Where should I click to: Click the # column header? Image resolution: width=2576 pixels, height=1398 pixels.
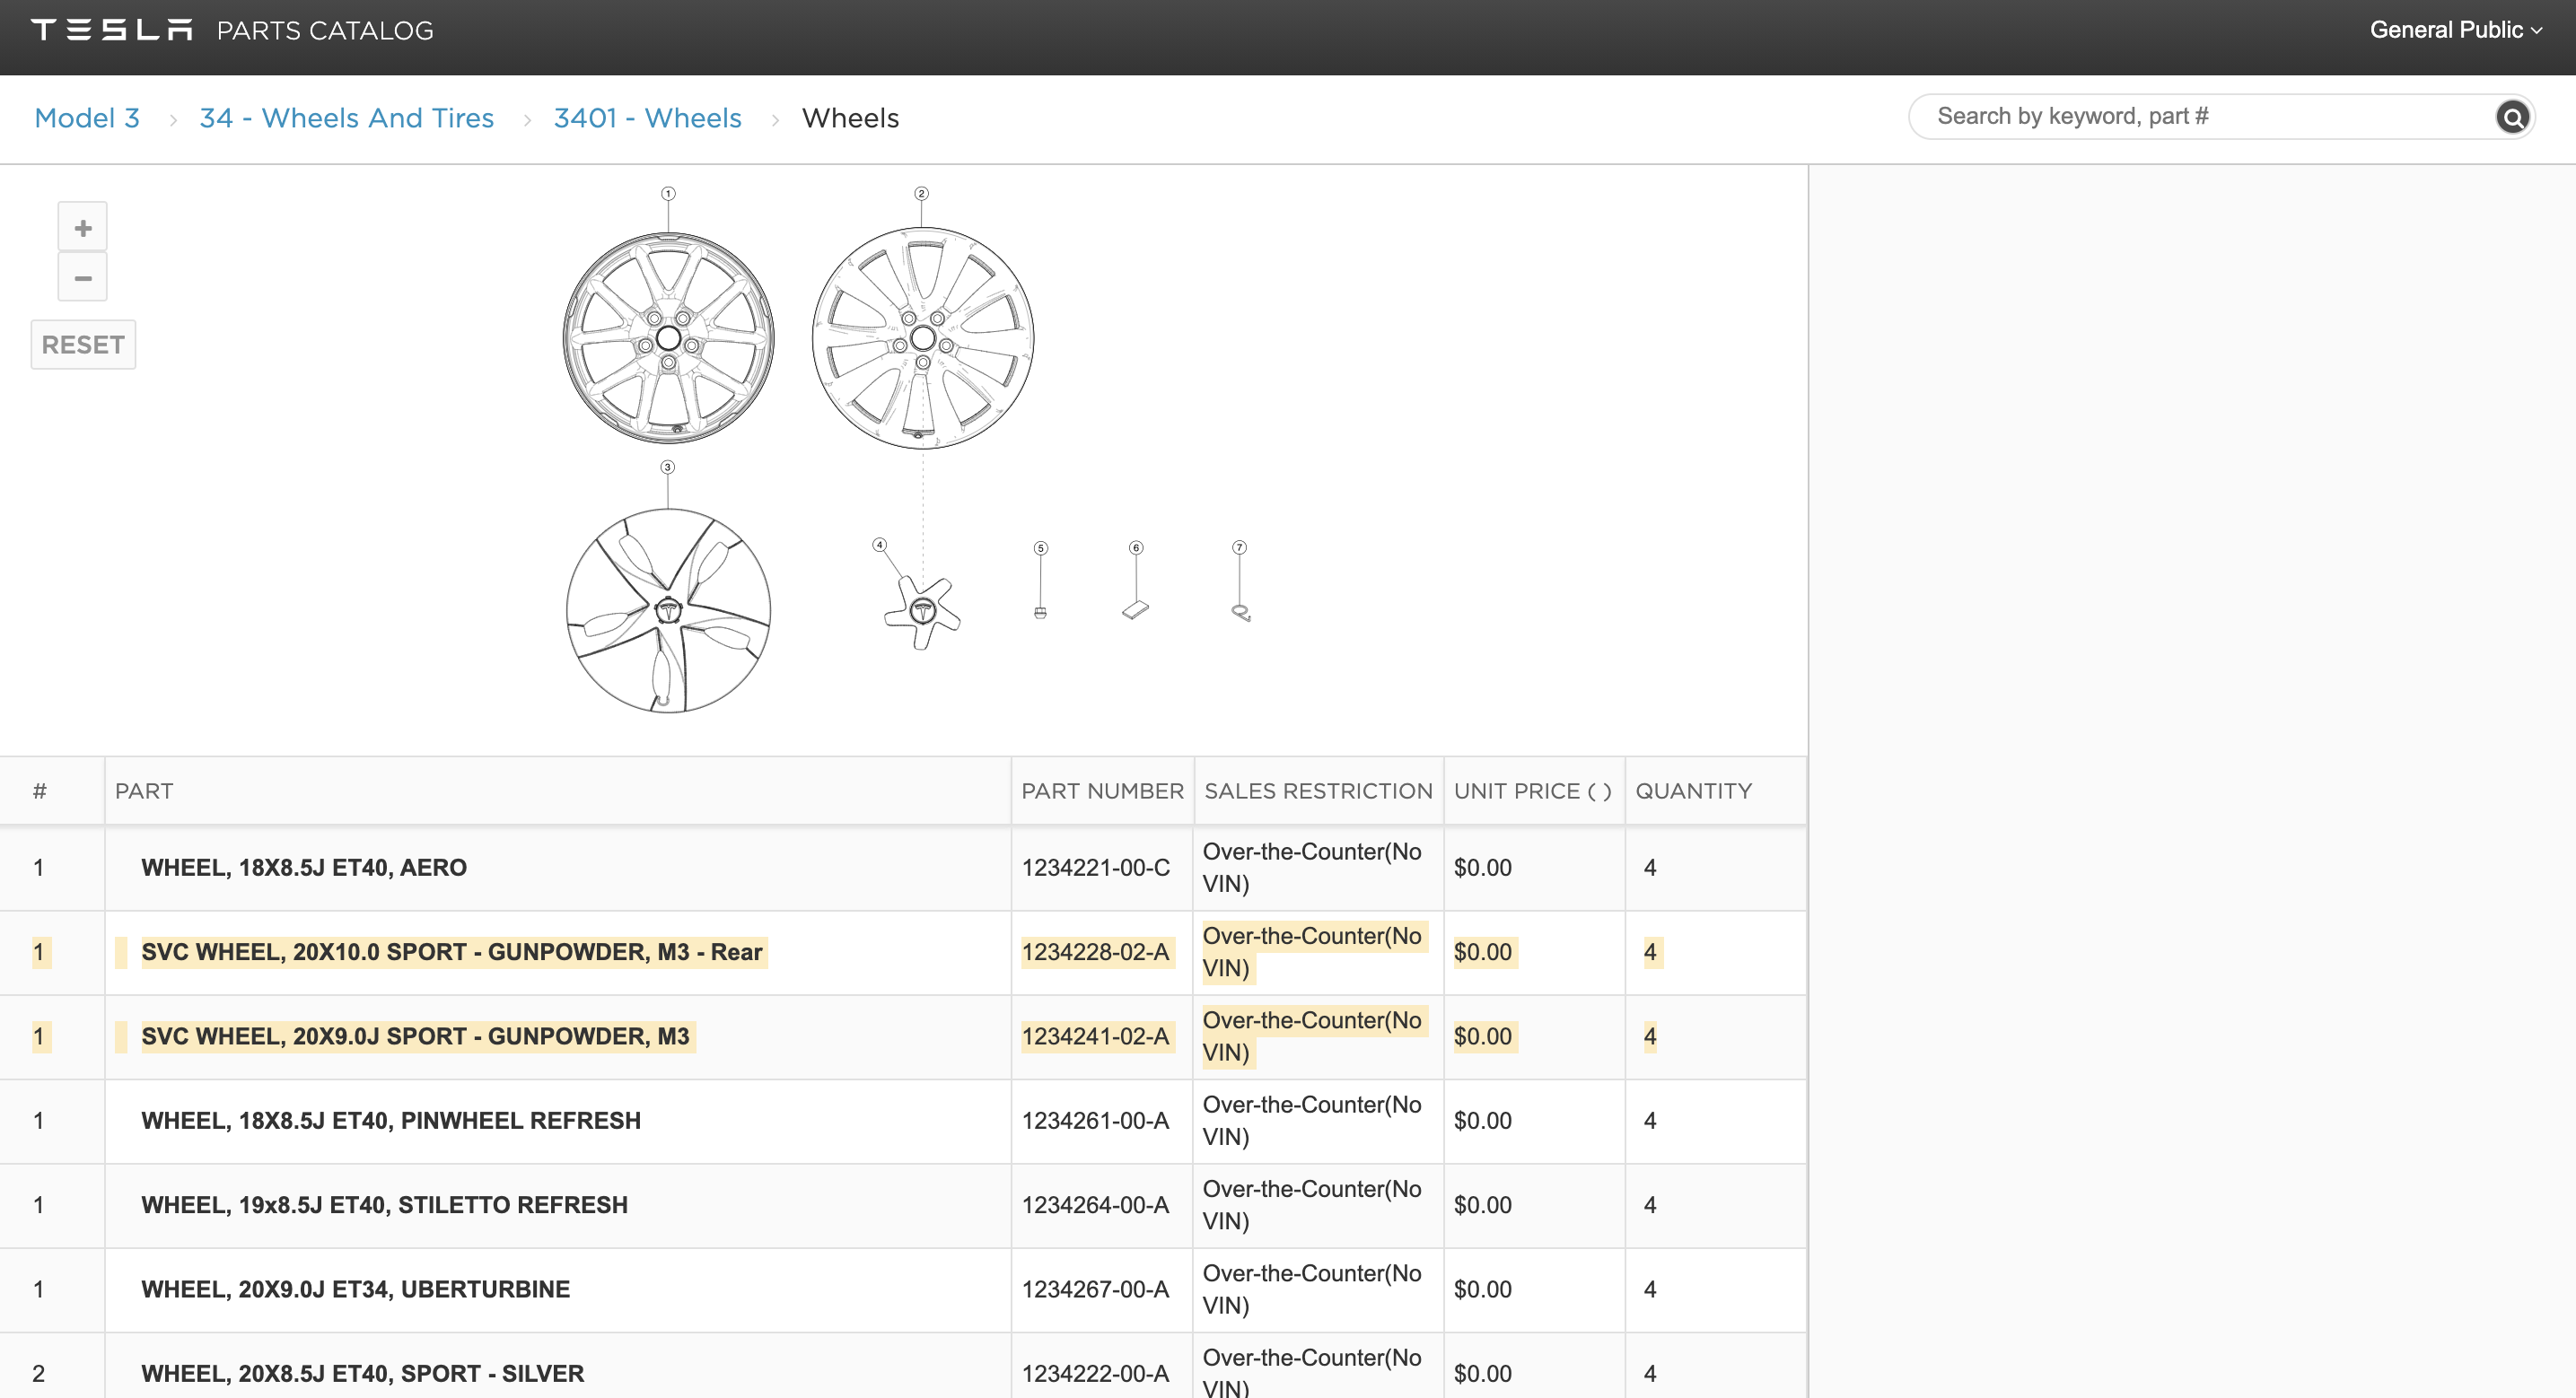(40, 791)
